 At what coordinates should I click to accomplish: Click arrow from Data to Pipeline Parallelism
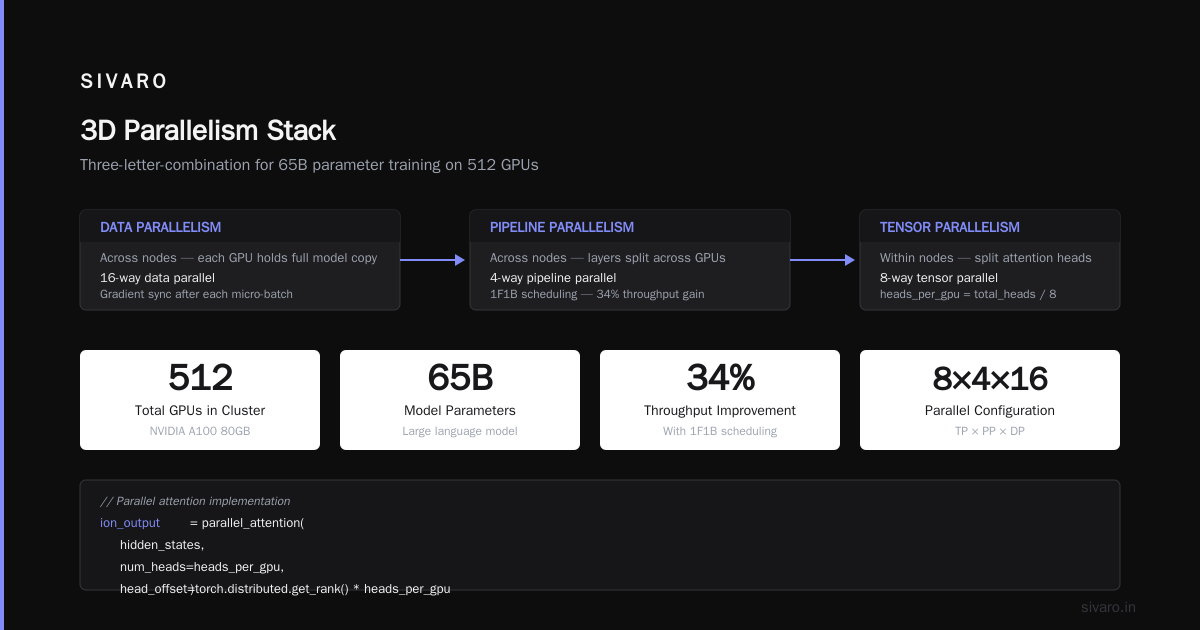[433, 260]
